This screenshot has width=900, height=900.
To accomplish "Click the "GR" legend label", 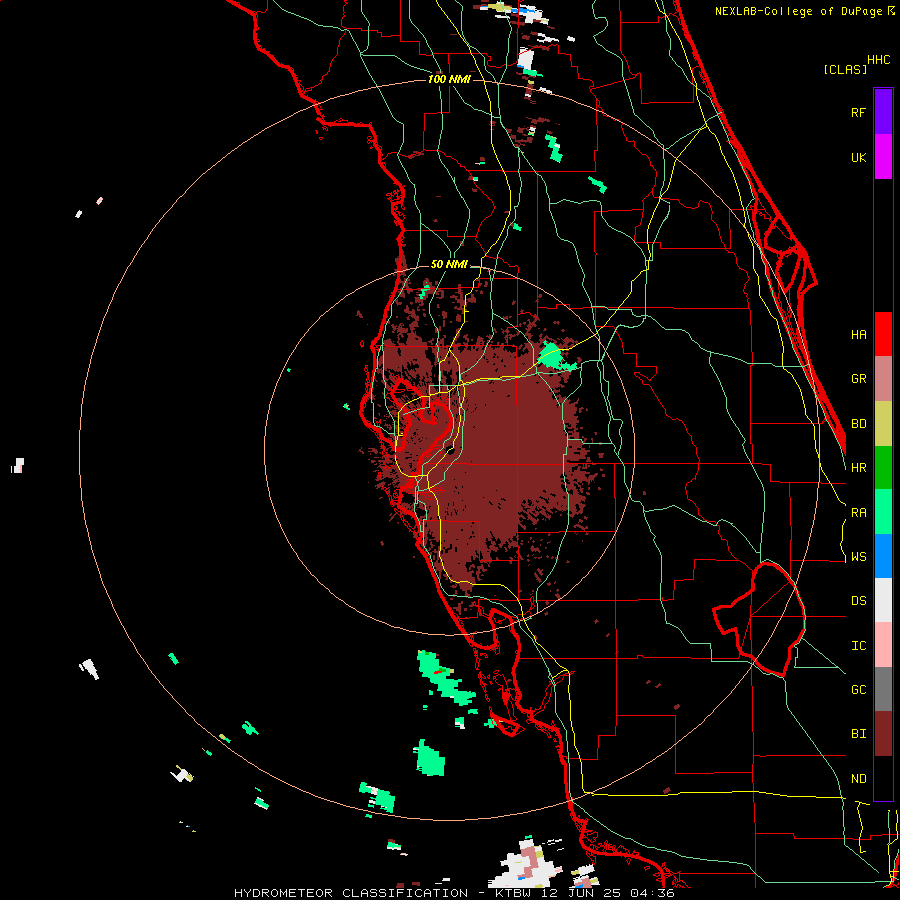I will [858, 379].
